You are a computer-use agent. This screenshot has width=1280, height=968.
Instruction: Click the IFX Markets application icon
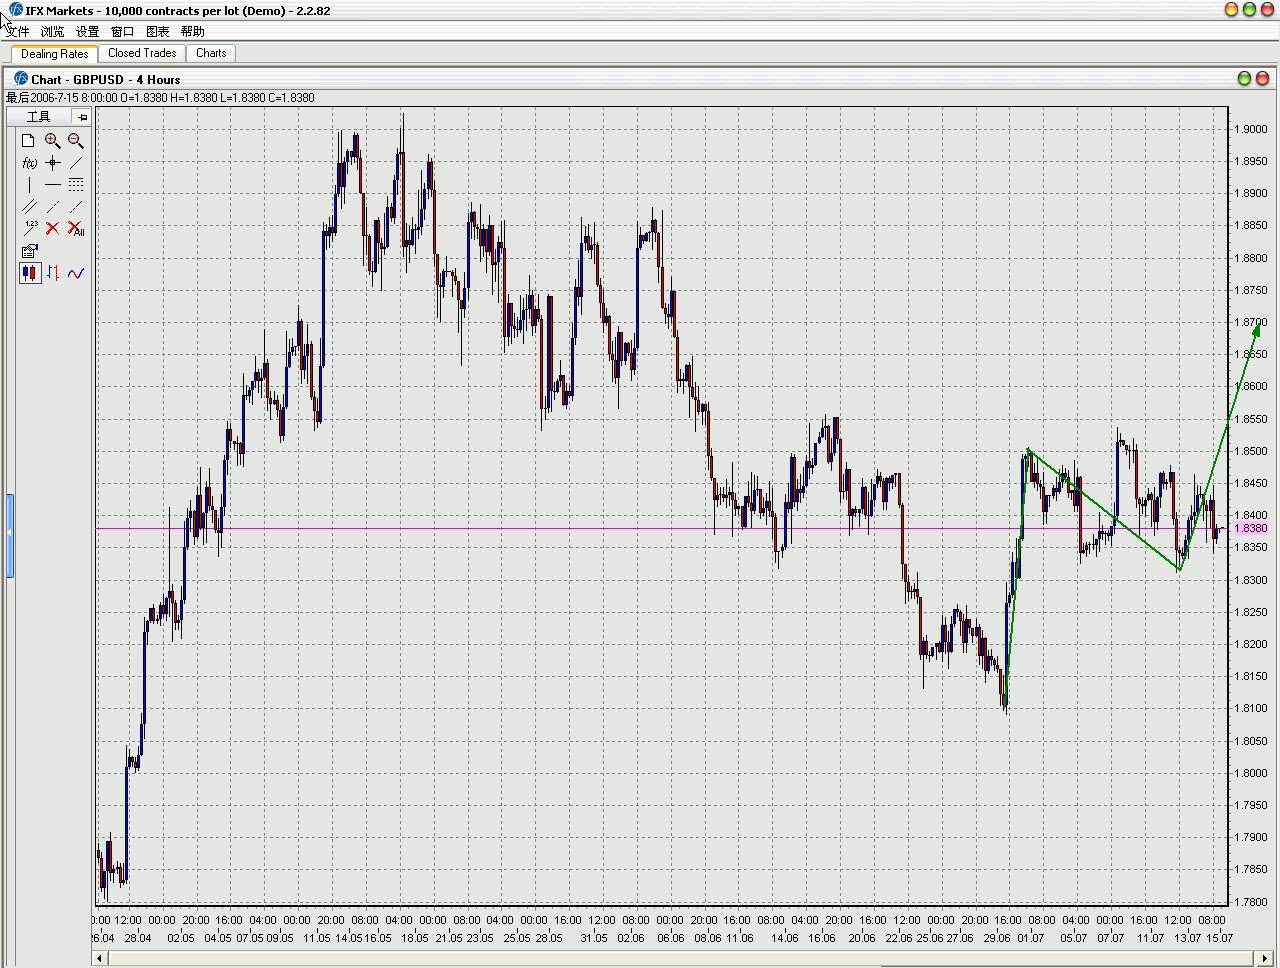pyautogui.click(x=16, y=10)
